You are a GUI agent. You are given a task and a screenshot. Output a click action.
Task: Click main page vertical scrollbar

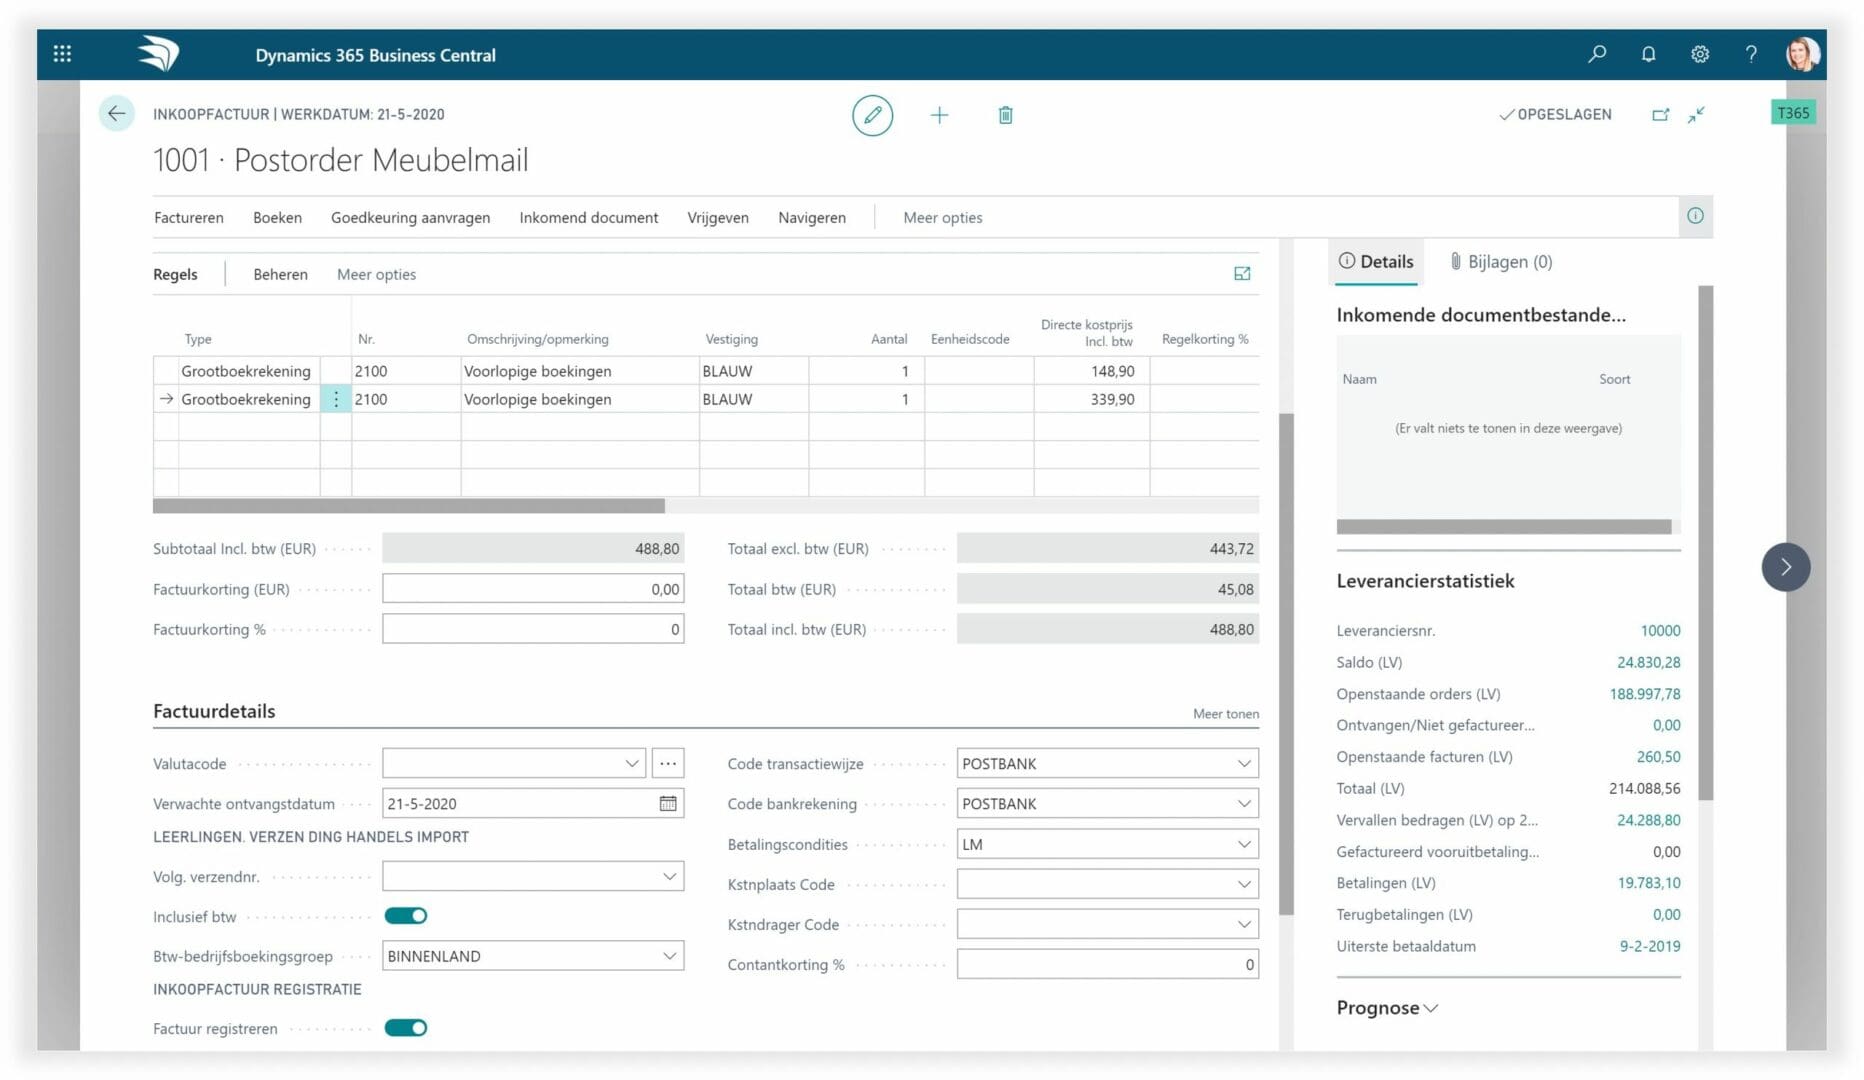click(1286, 664)
